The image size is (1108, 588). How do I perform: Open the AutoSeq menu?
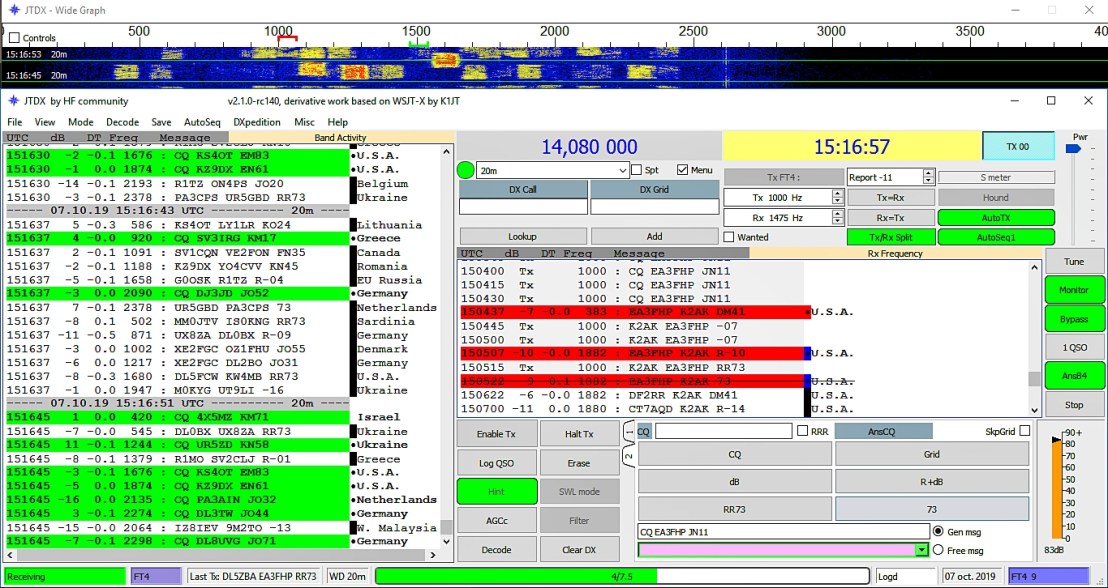tap(202, 122)
